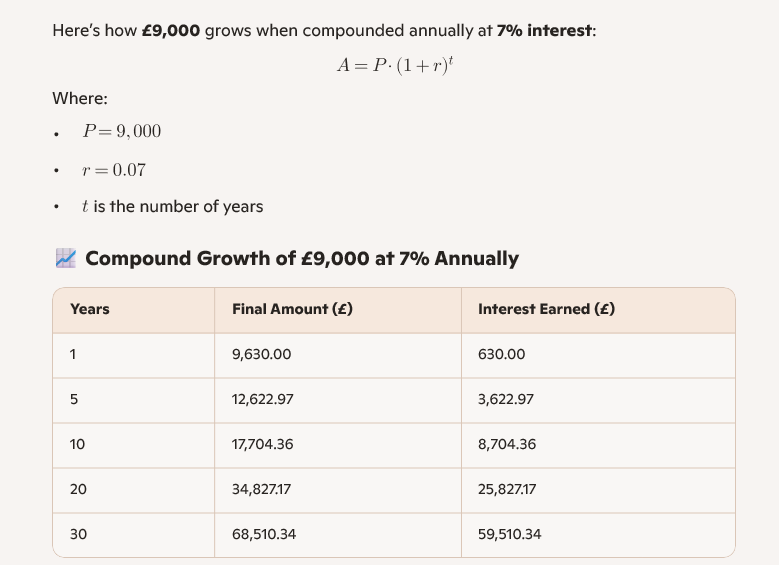Click the 9,630.00 final amount cell
The image size is (779, 565).
(x=262, y=355)
